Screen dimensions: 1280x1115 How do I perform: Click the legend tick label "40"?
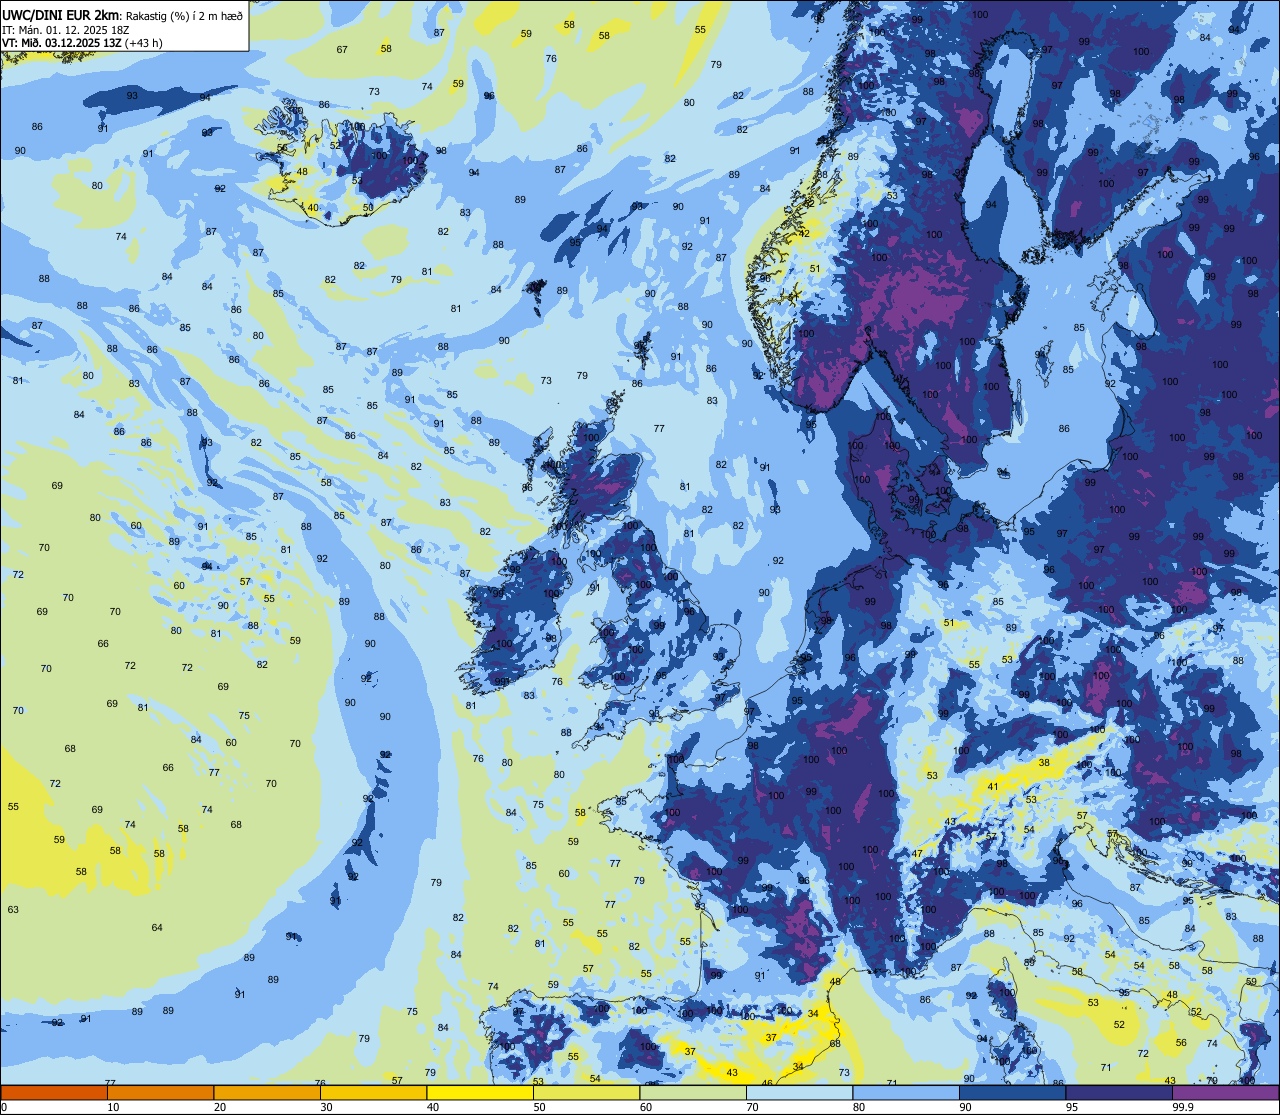click(433, 1107)
